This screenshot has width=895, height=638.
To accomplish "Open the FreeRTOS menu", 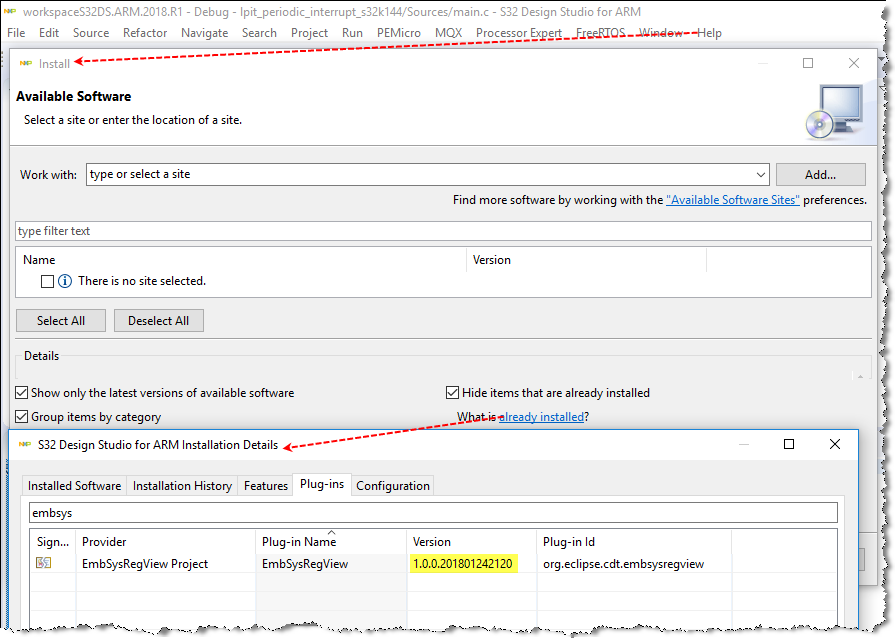I will point(600,33).
